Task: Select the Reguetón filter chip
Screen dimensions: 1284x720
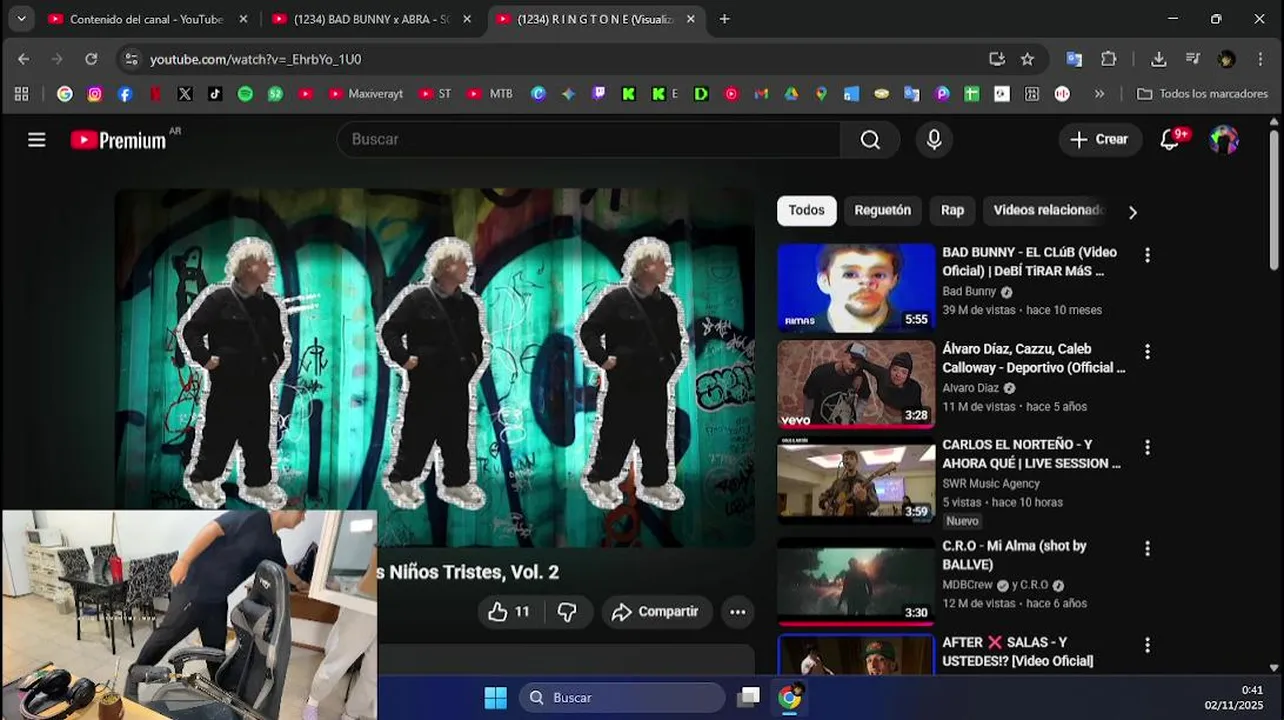Action: click(883, 211)
